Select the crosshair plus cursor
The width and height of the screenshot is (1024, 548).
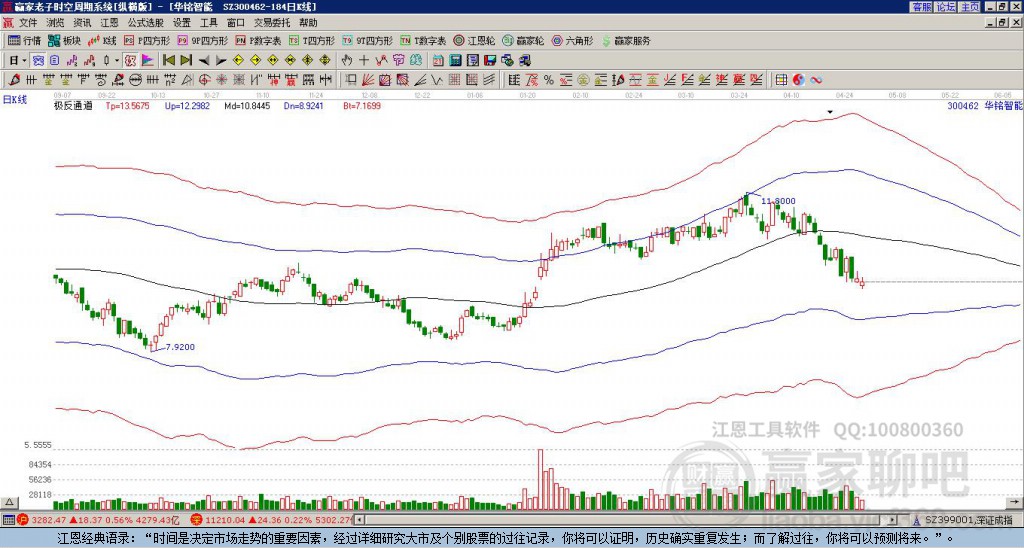point(364,61)
